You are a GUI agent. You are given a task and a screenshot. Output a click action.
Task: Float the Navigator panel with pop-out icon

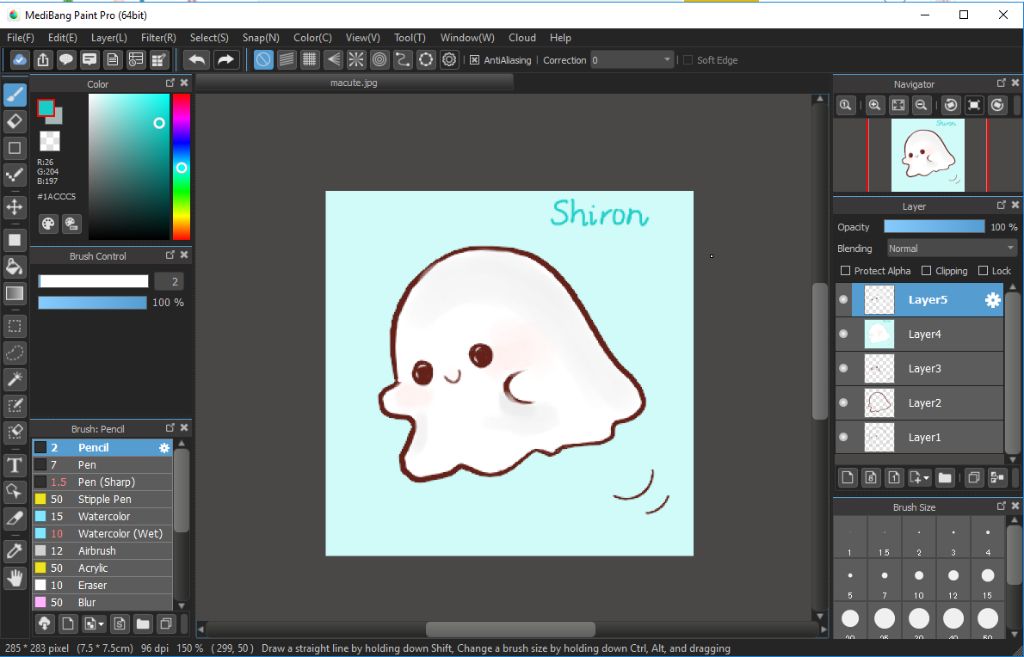(1001, 83)
